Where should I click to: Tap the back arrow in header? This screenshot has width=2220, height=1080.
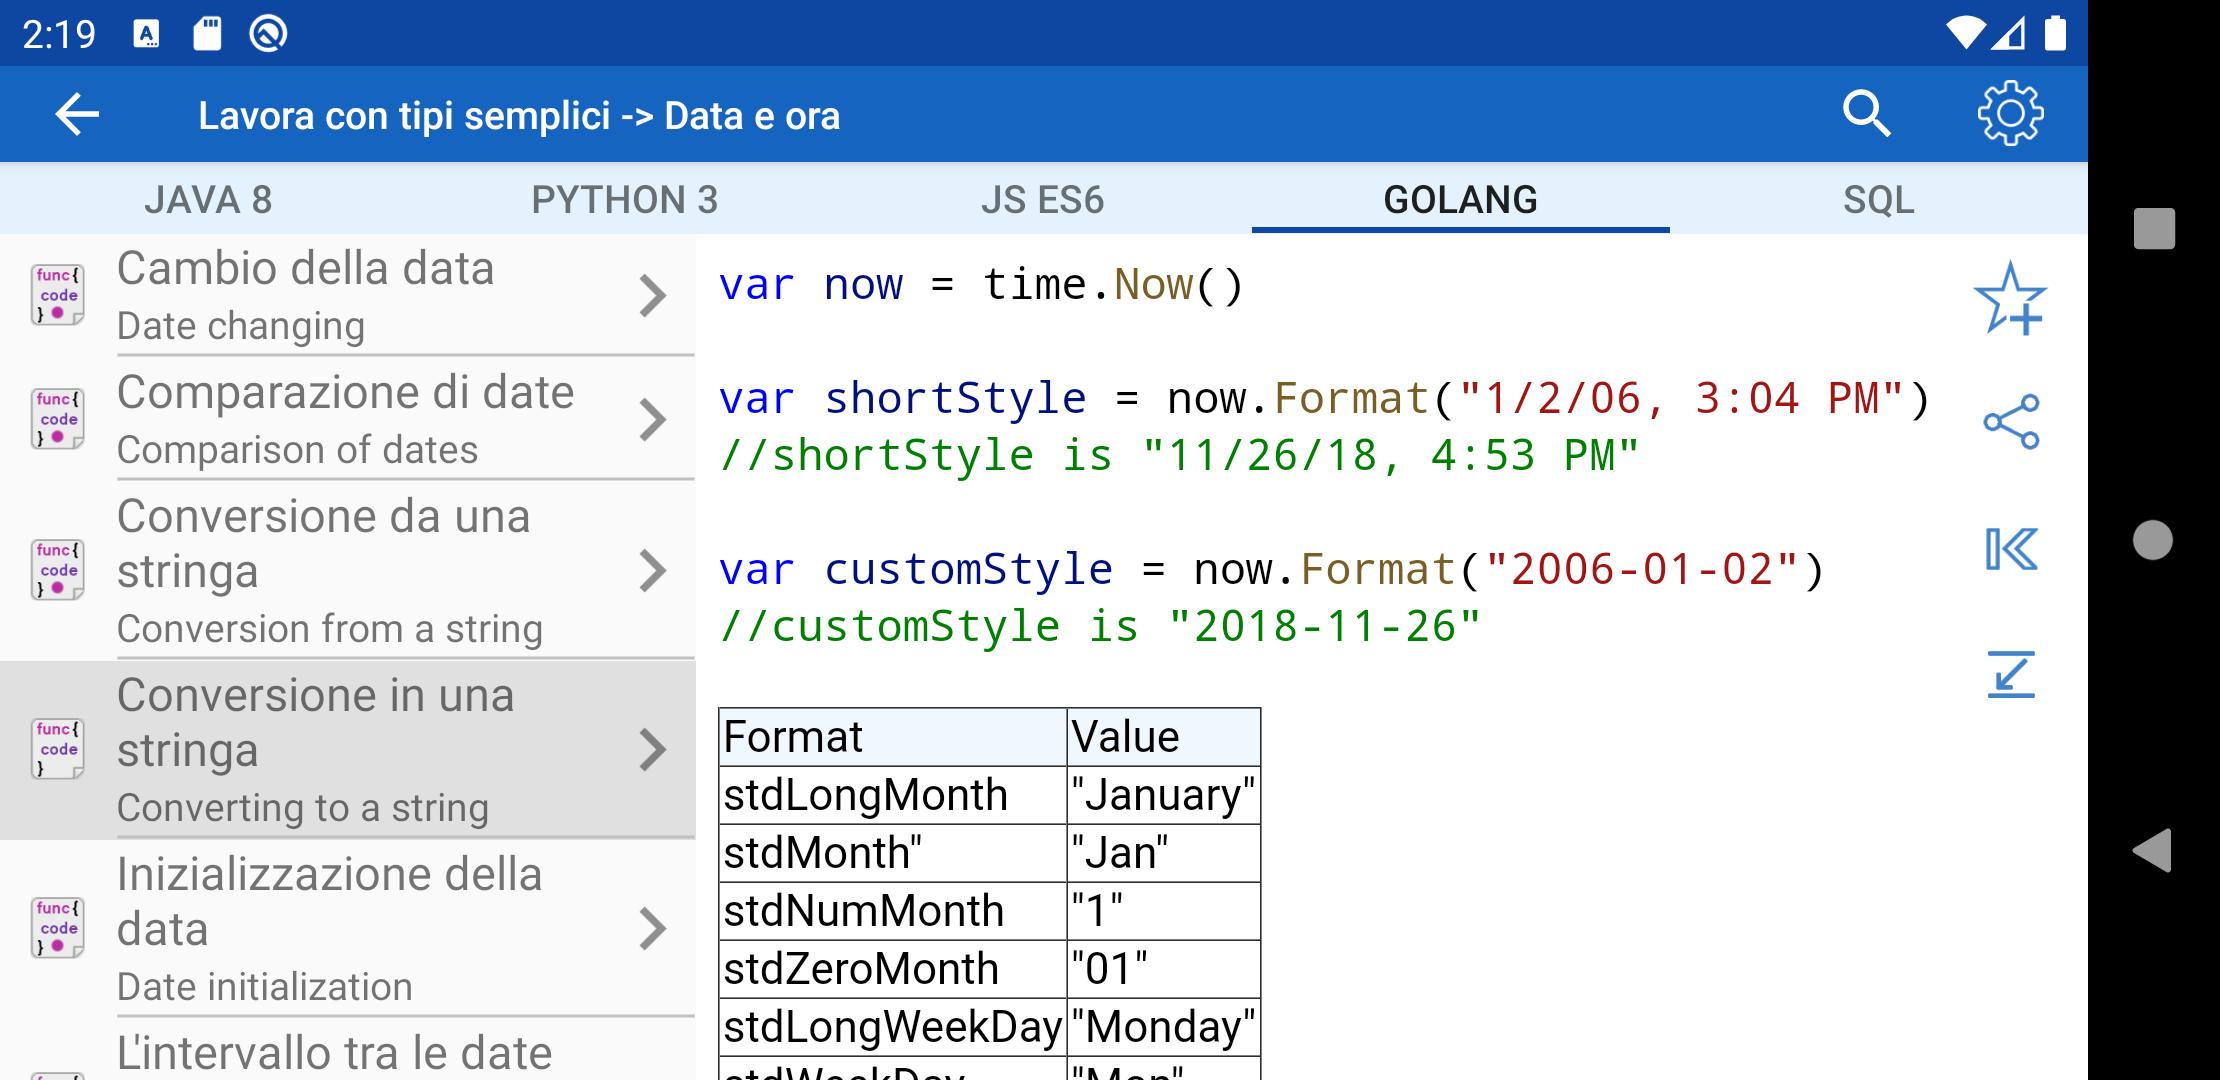[77, 115]
